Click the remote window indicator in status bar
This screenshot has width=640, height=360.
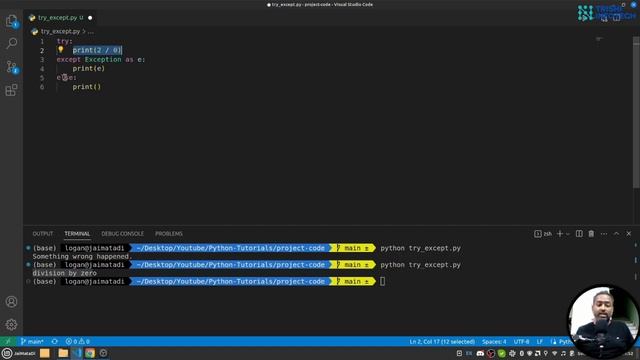tap(8, 341)
